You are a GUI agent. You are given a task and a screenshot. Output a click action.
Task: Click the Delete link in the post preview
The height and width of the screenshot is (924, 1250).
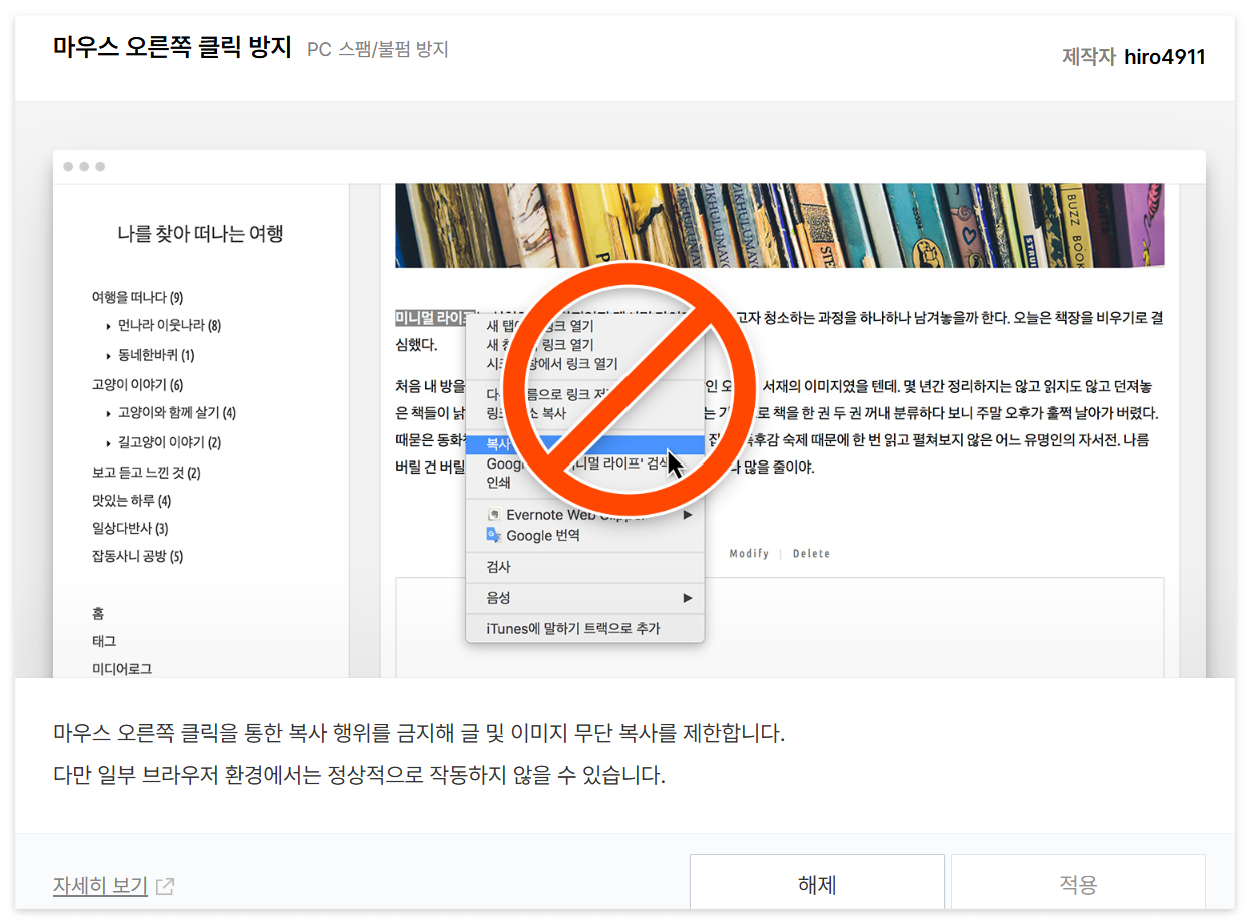pyautogui.click(x=811, y=553)
